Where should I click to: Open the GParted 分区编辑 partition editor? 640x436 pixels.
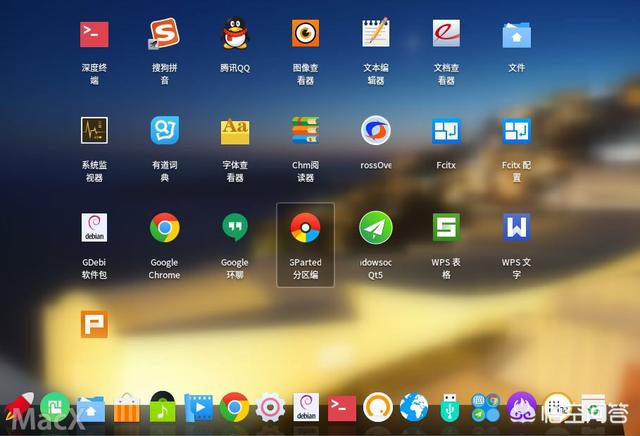[x=305, y=227]
